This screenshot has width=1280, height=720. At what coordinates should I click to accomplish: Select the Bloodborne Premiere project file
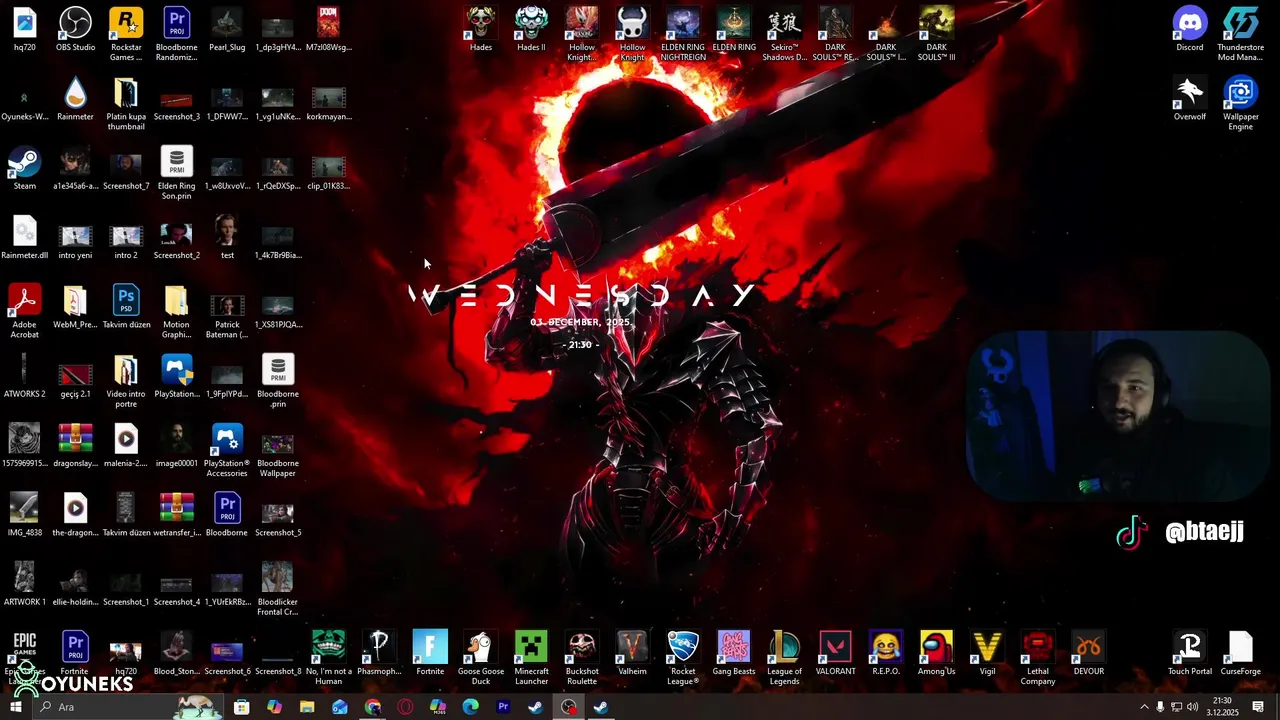(227, 515)
